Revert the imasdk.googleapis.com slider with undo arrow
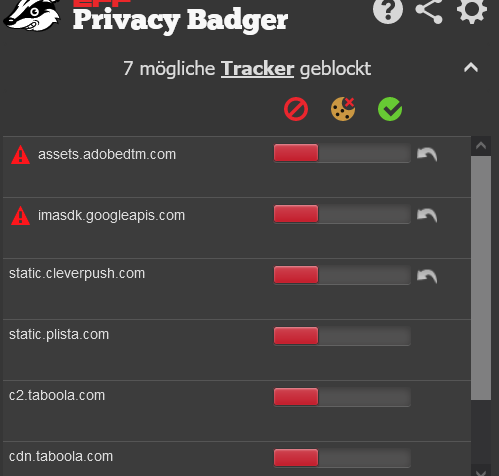The image size is (499, 476). [427, 216]
